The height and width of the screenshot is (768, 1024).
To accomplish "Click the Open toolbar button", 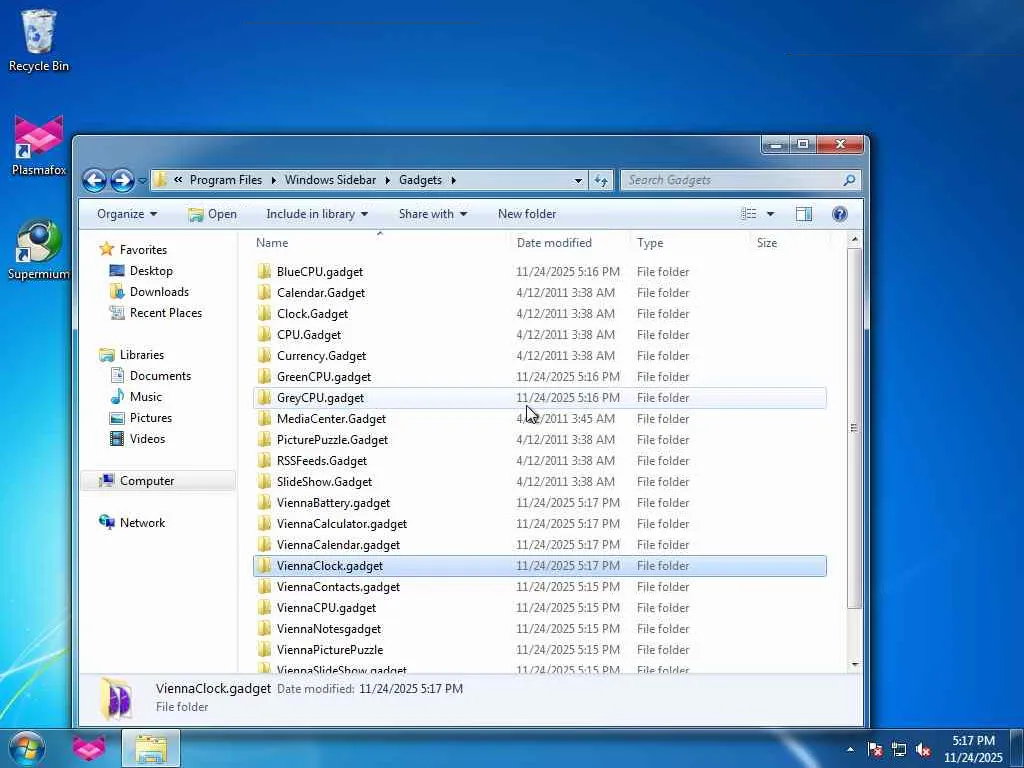I will [x=212, y=214].
